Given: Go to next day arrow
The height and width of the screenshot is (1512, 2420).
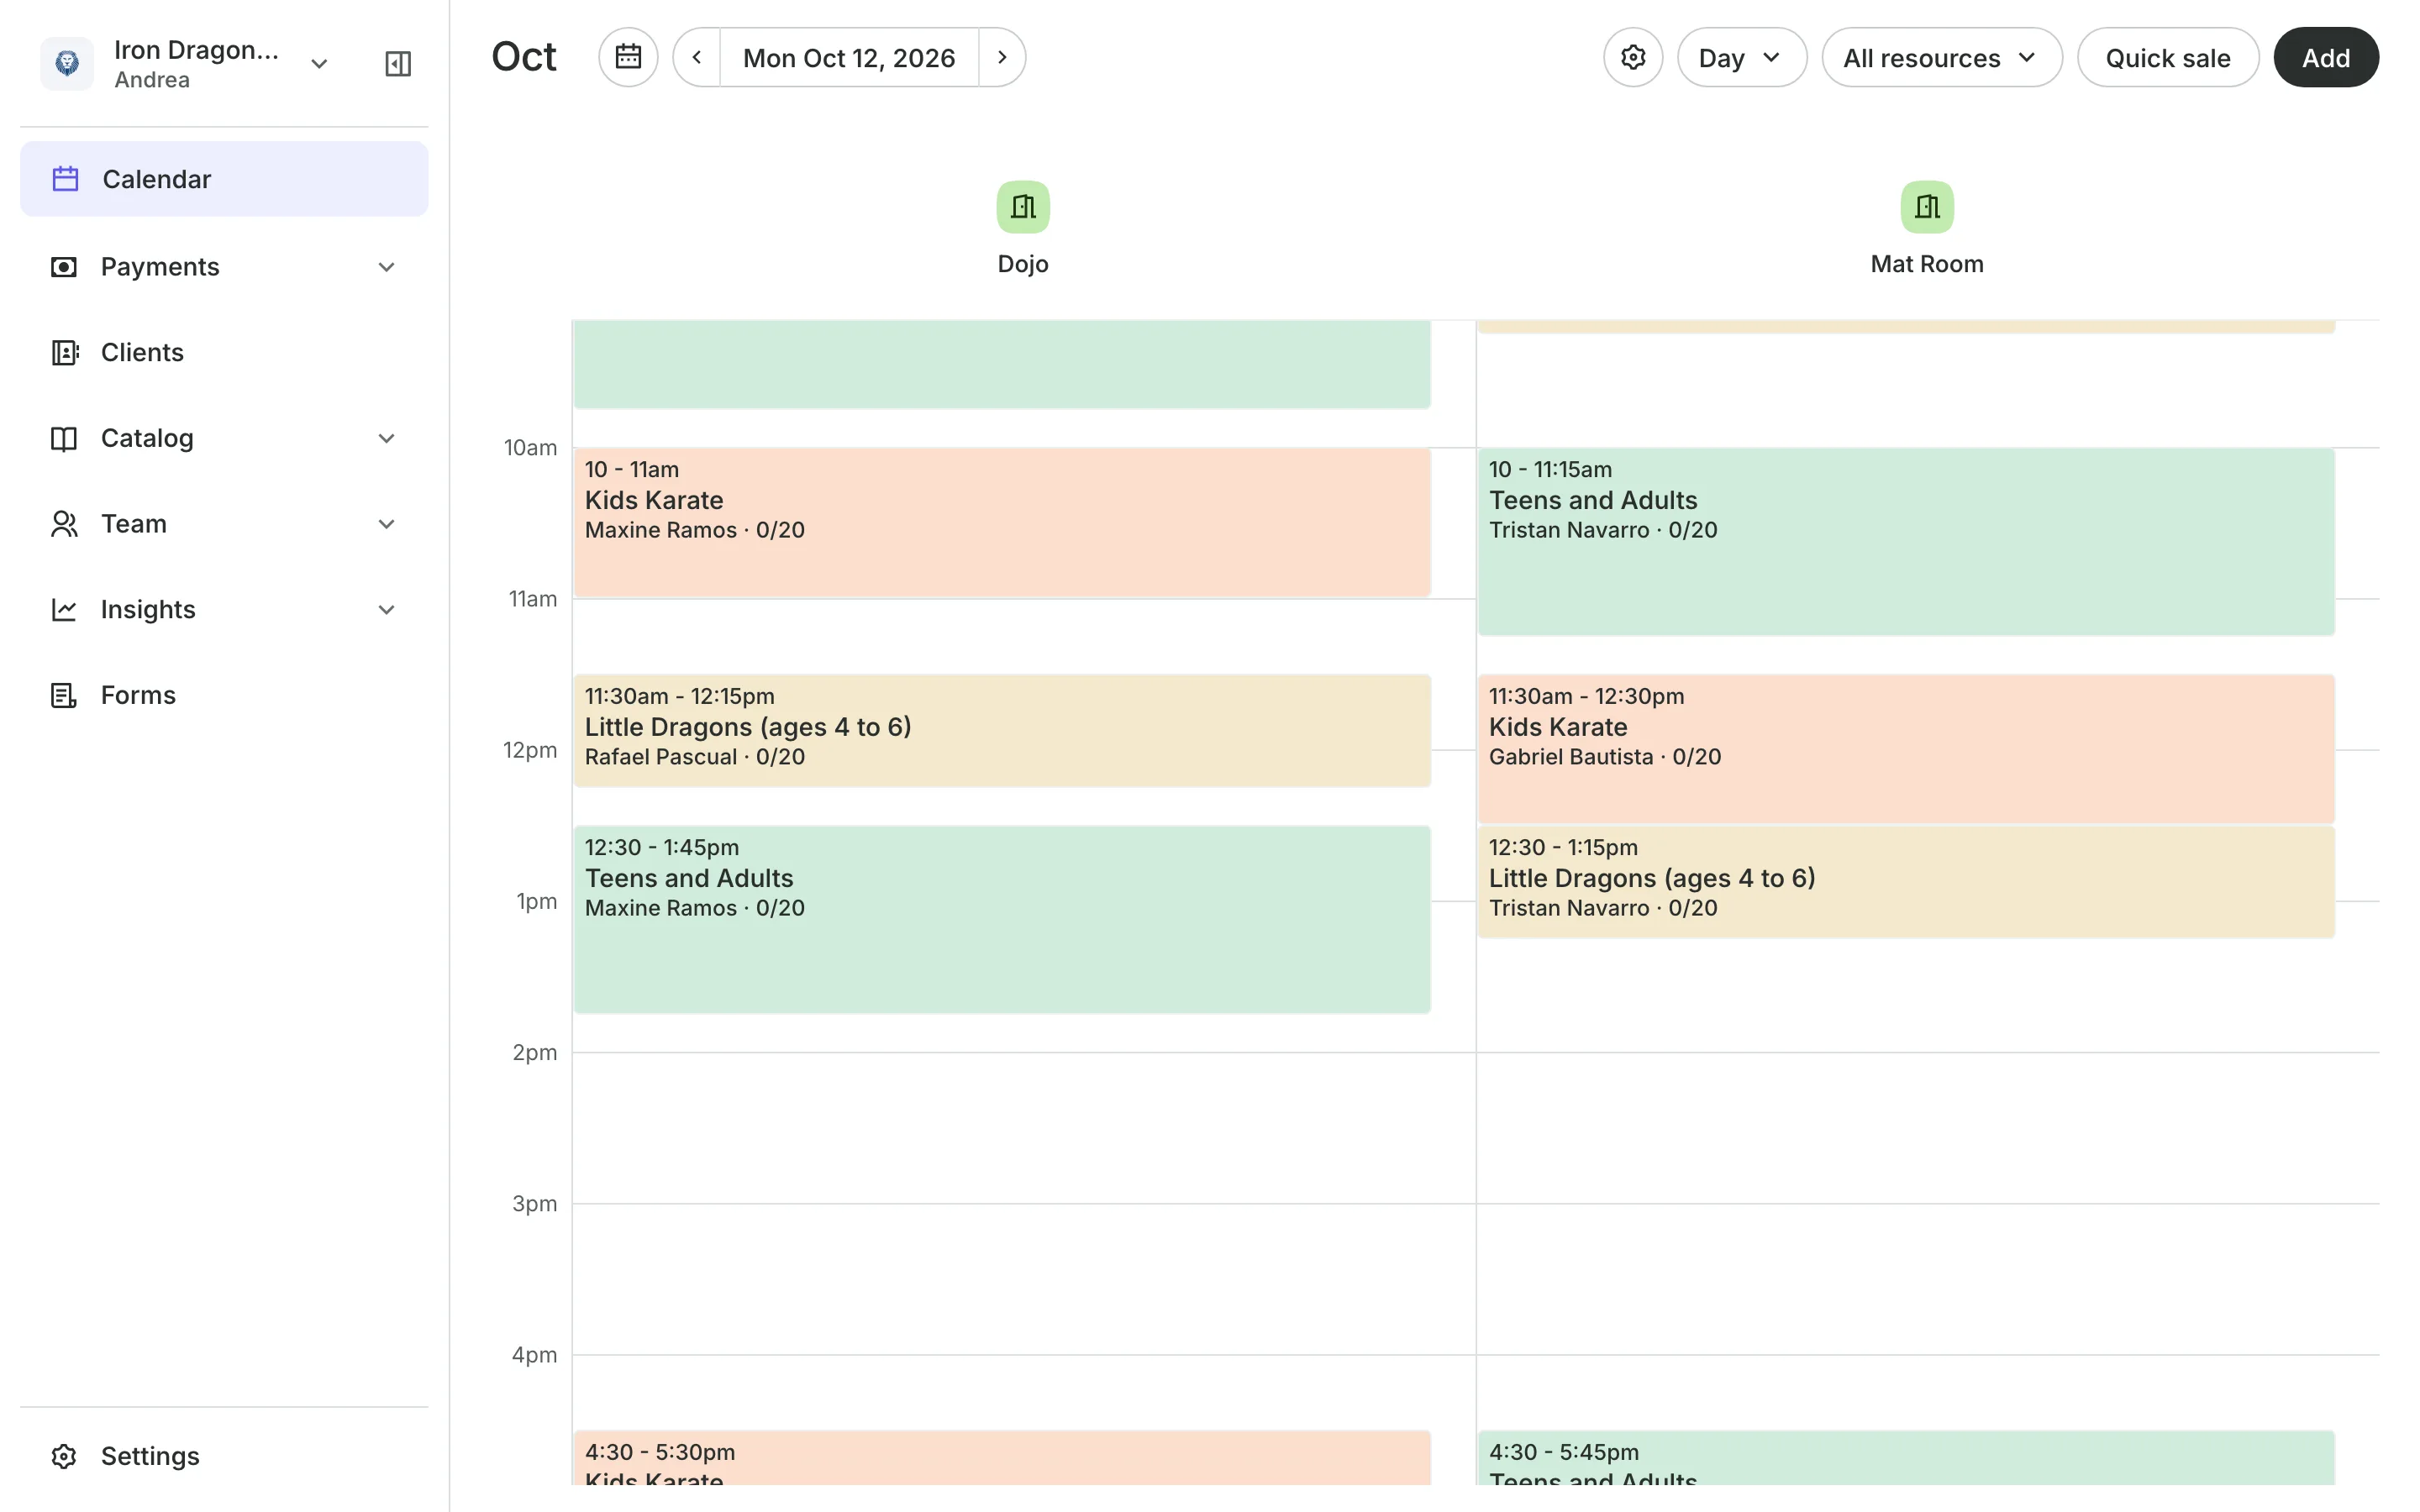Looking at the screenshot, I should 1002,57.
